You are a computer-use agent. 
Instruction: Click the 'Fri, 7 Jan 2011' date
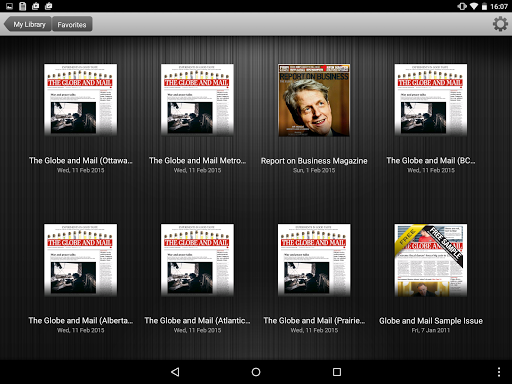click(x=431, y=330)
